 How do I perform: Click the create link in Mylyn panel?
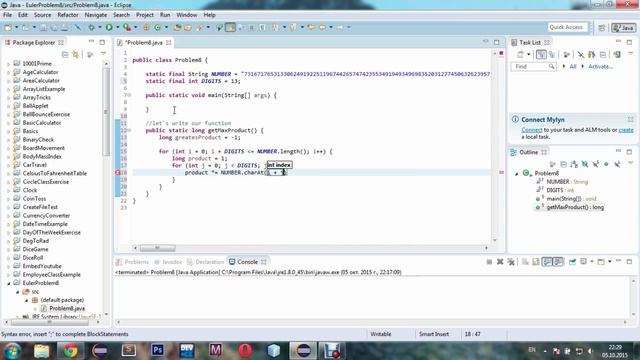[x=626, y=130]
